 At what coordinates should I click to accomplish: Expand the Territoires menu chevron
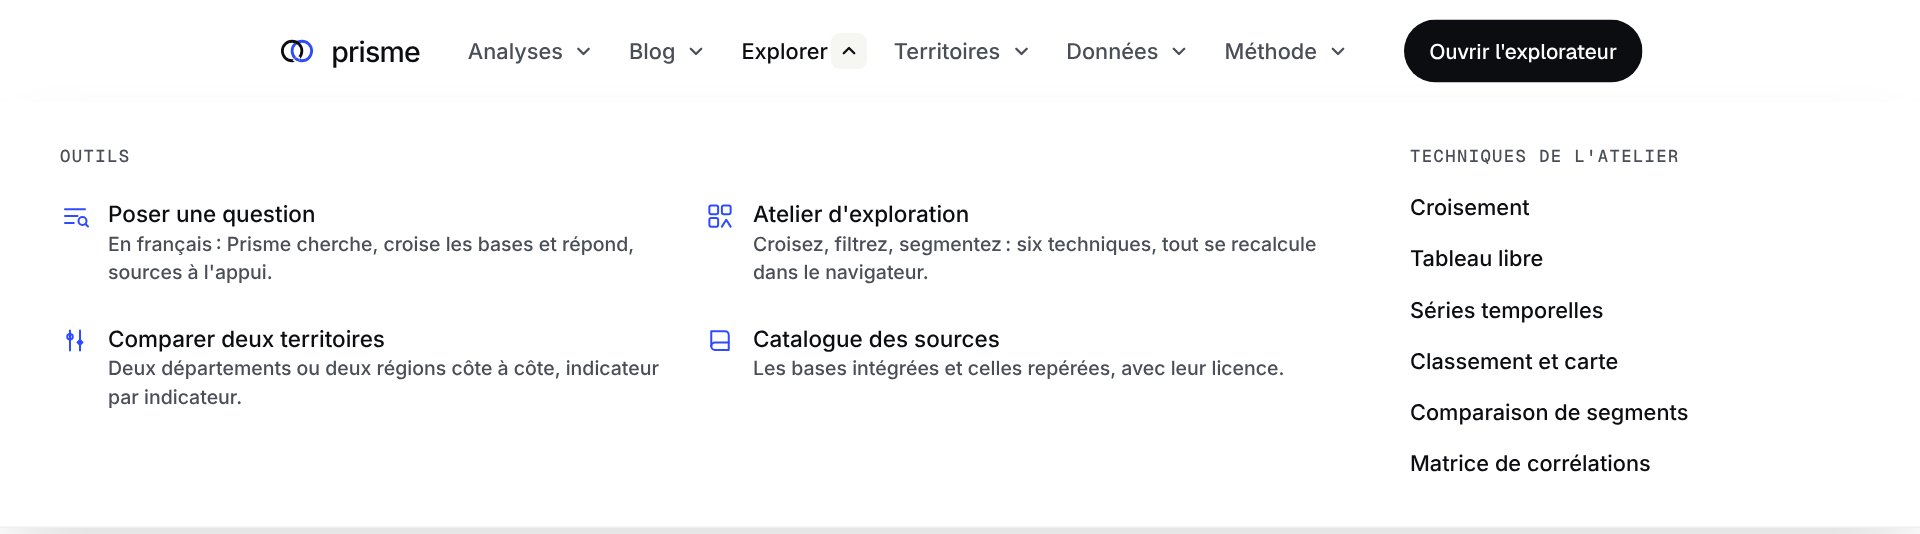click(1021, 52)
